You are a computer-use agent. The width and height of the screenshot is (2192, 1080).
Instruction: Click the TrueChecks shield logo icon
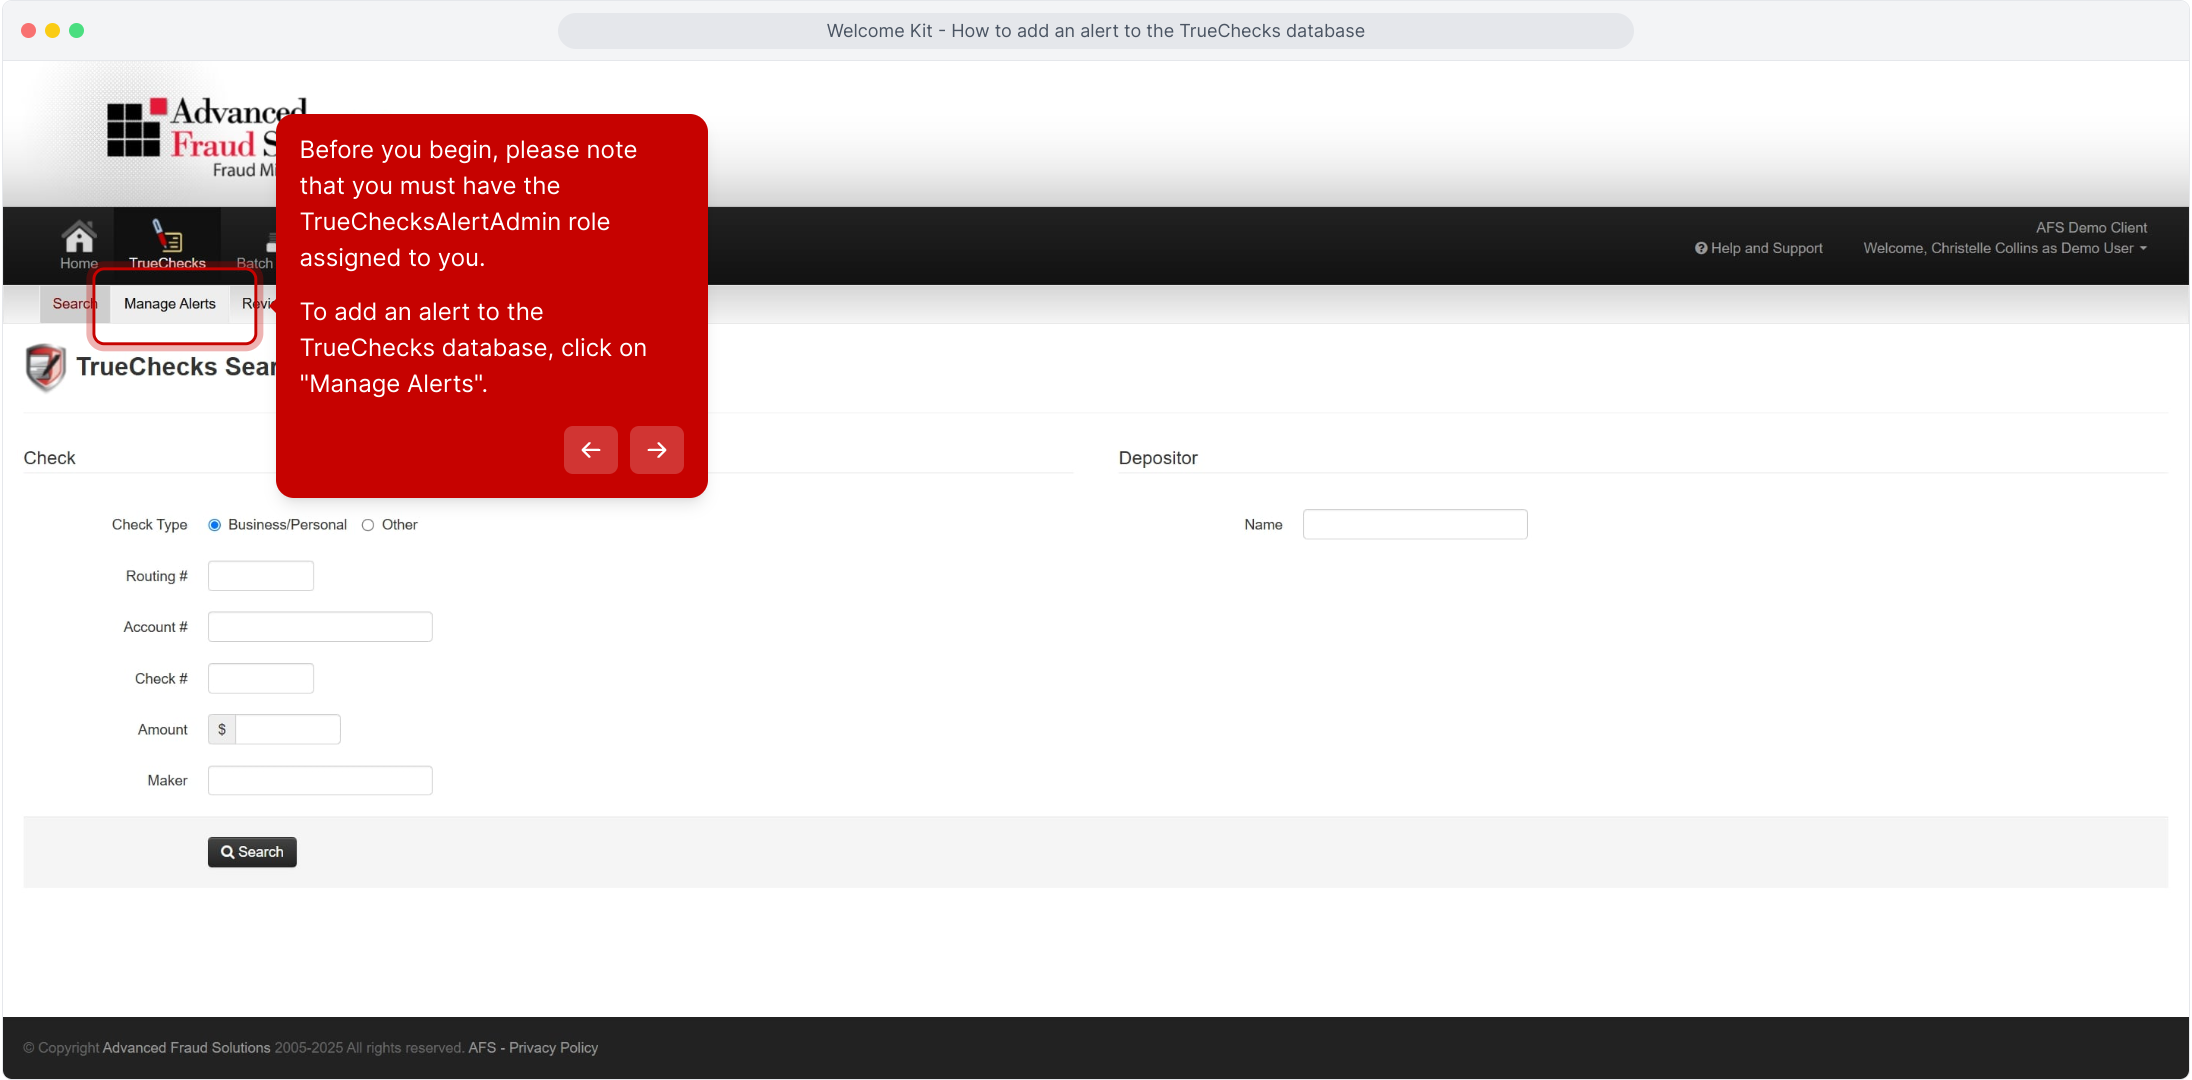click(45, 367)
